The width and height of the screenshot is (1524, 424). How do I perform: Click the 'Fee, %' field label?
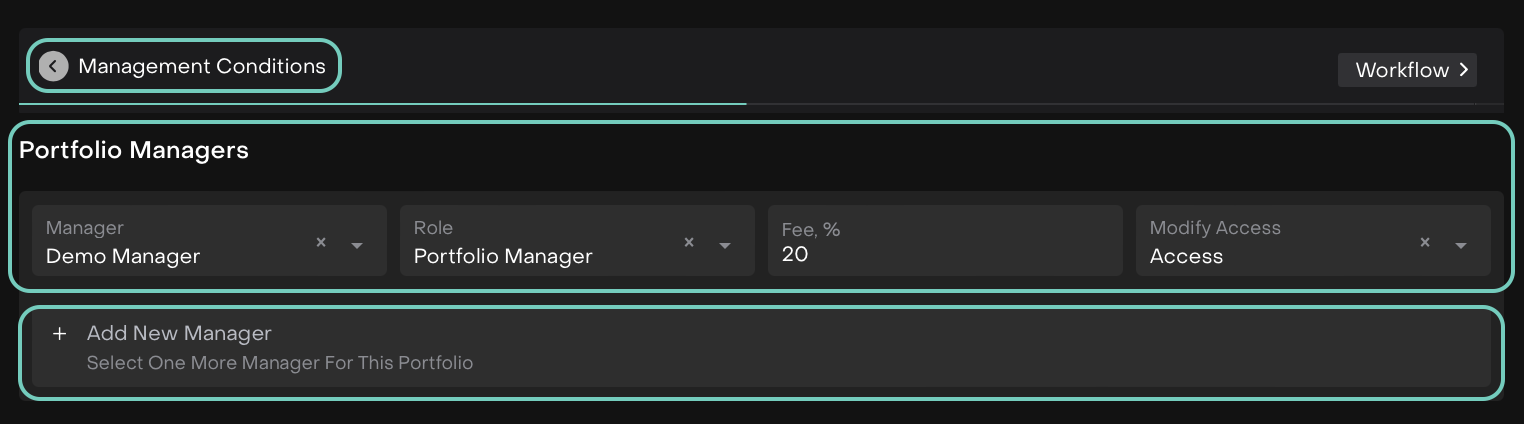click(x=811, y=230)
